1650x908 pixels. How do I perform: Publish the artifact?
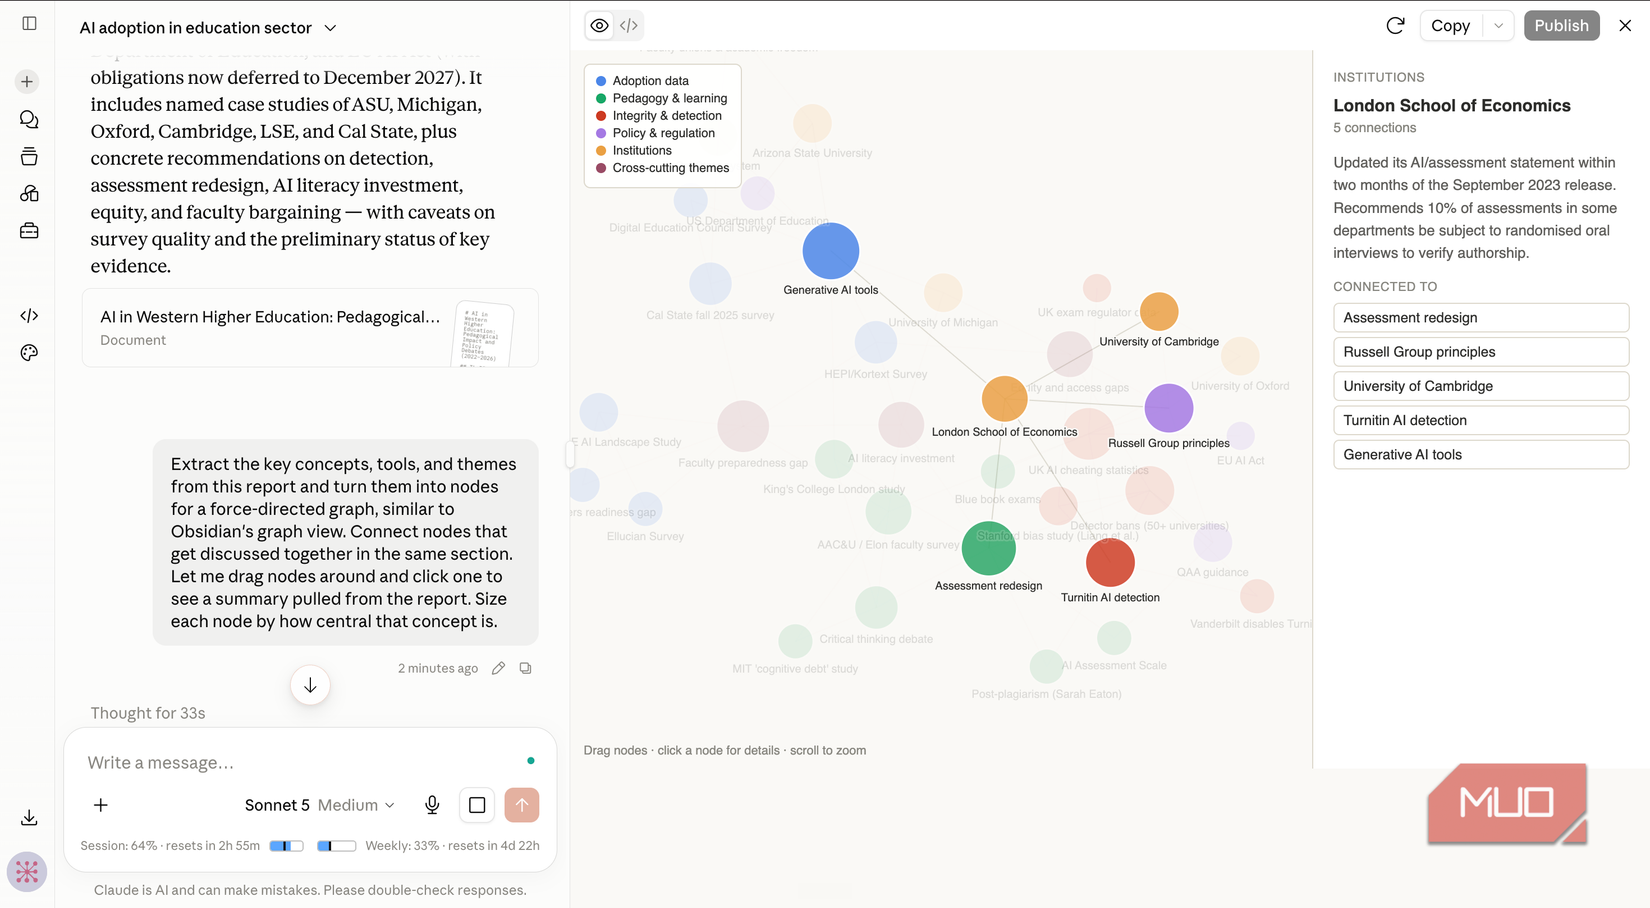tap(1561, 26)
